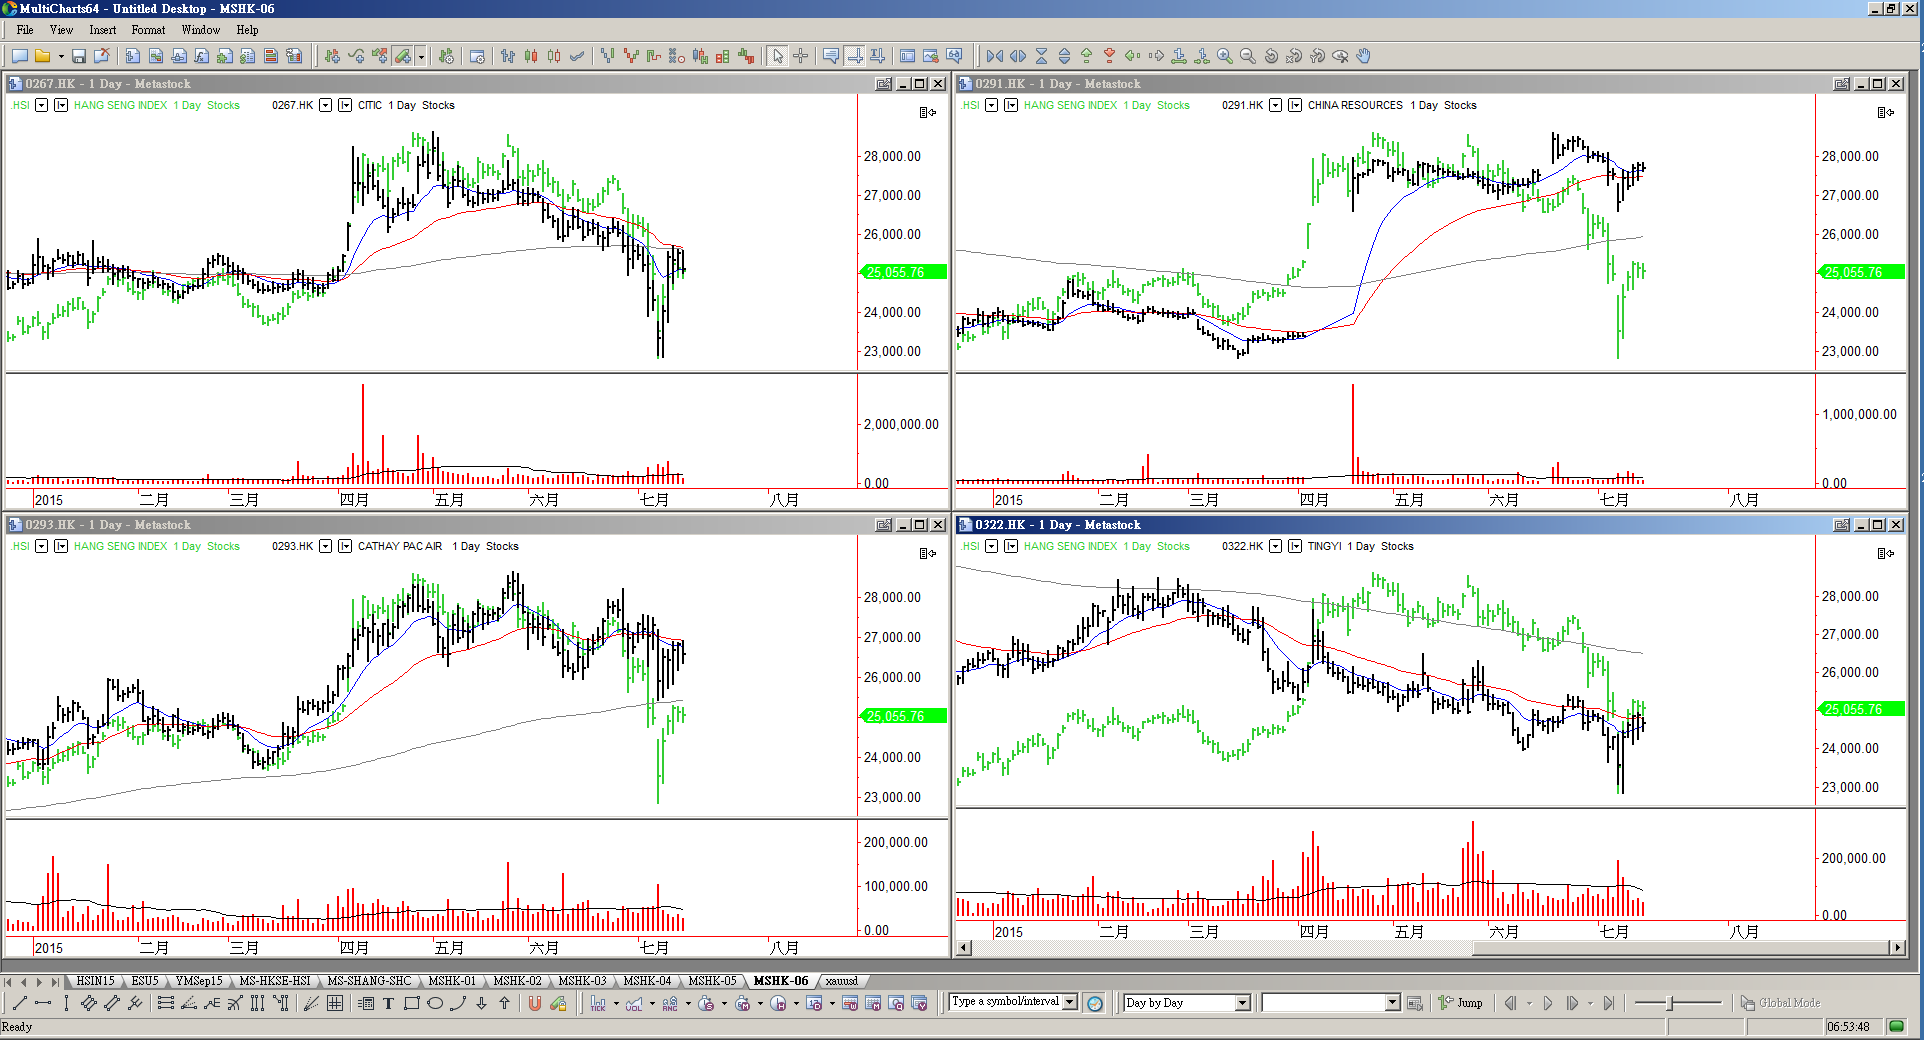Screen dimensions: 1924x1057
Task: Select the hand pan tool
Action: tap(1364, 57)
